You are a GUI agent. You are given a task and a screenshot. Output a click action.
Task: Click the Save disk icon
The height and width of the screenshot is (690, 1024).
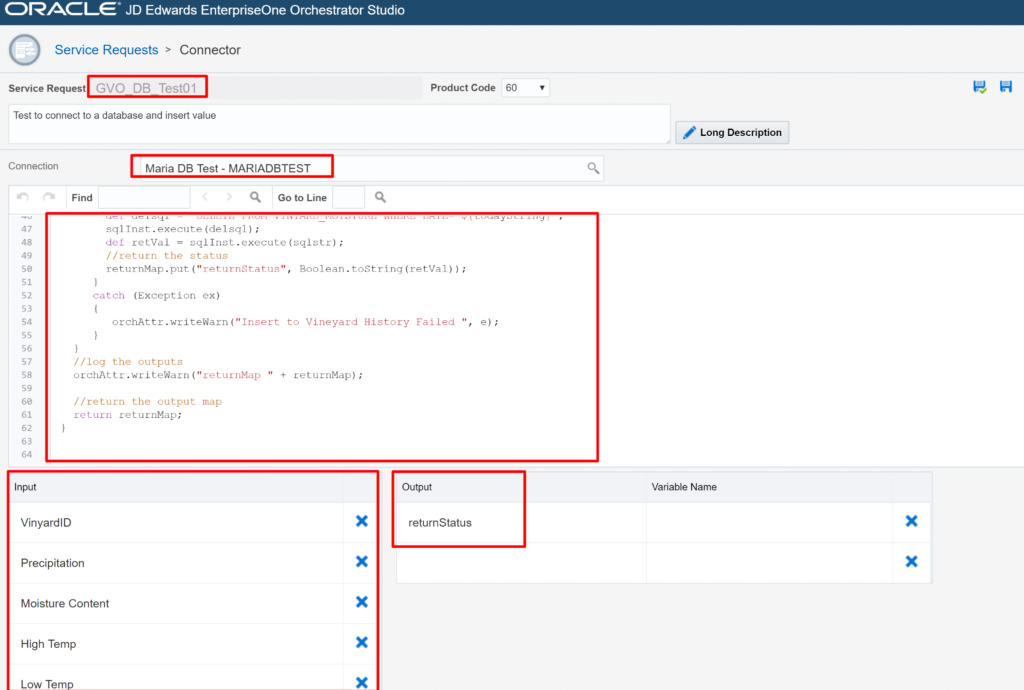(x=1006, y=87)
